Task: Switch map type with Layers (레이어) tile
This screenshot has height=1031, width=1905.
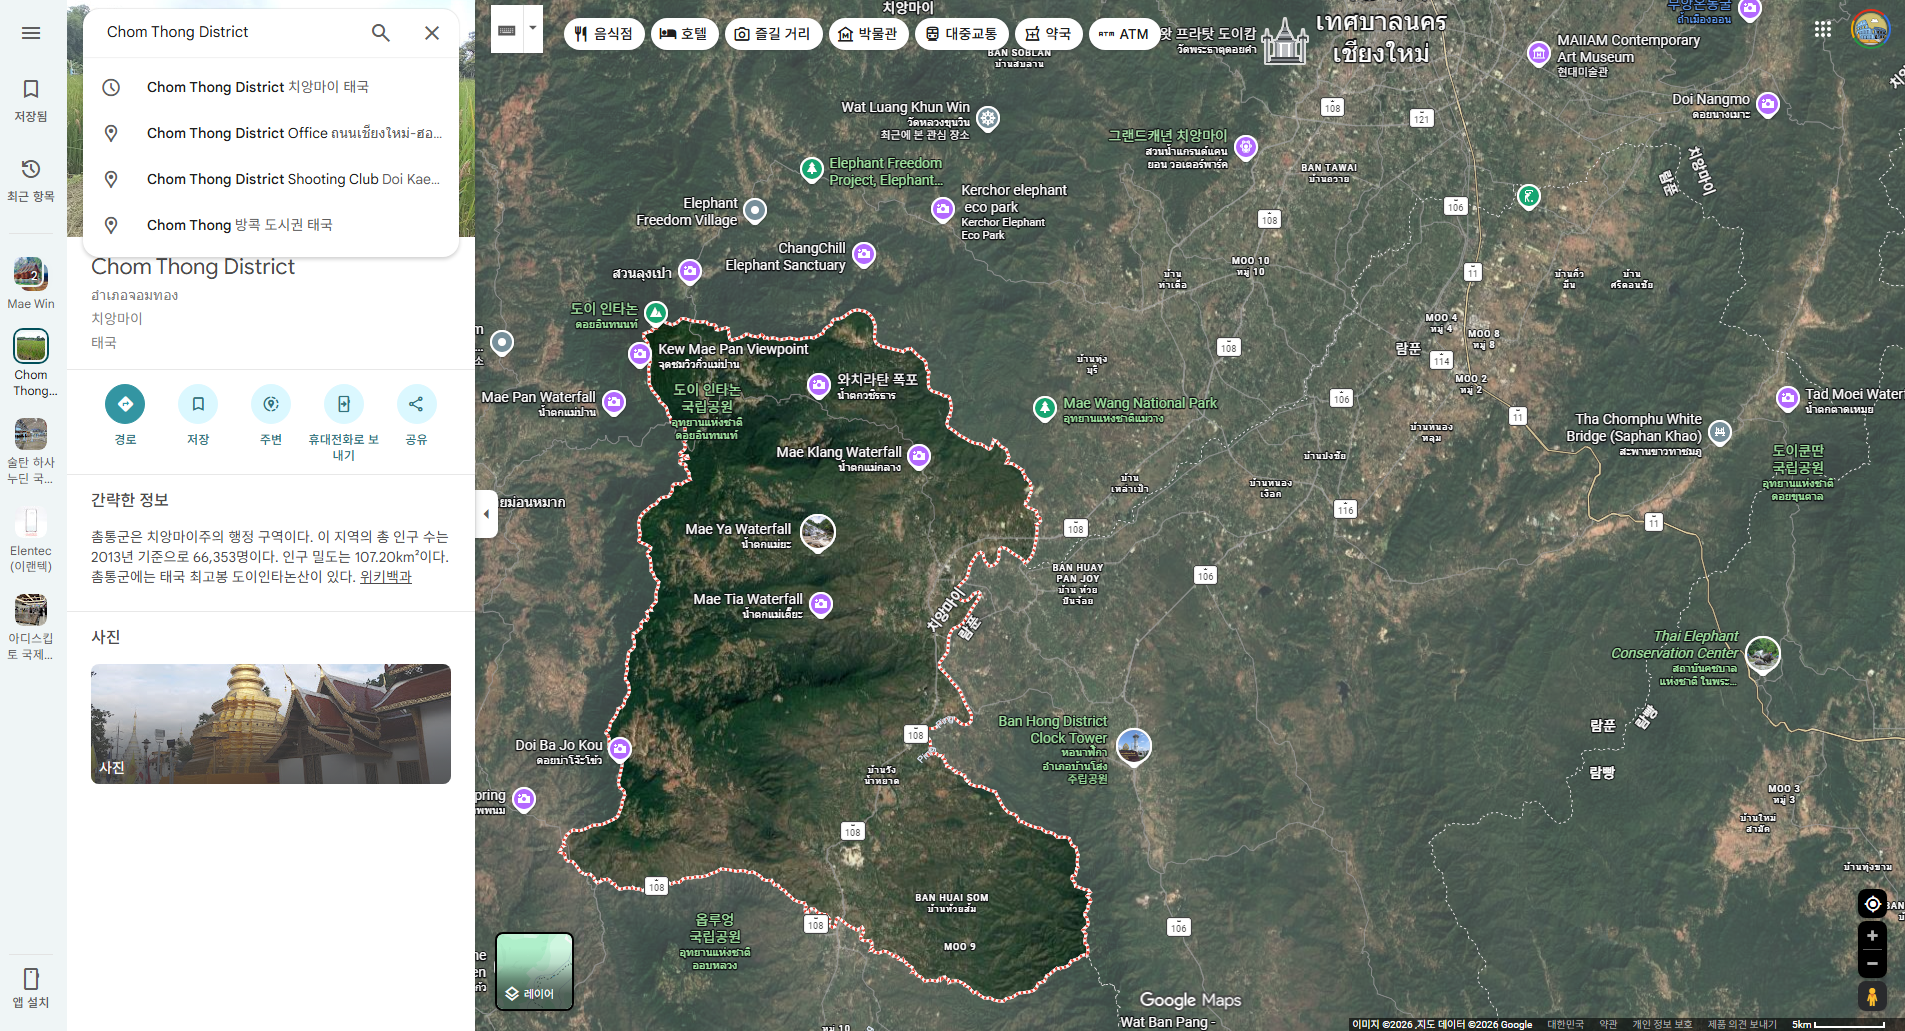Action: pos(534,971)
